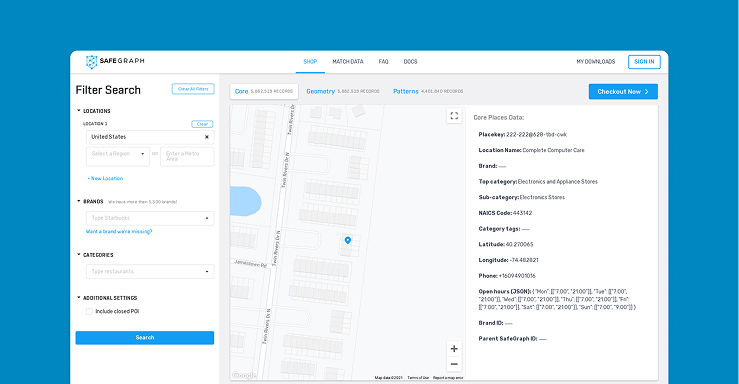
Task: Add a New Location
Action: click(x=105, y=179)
